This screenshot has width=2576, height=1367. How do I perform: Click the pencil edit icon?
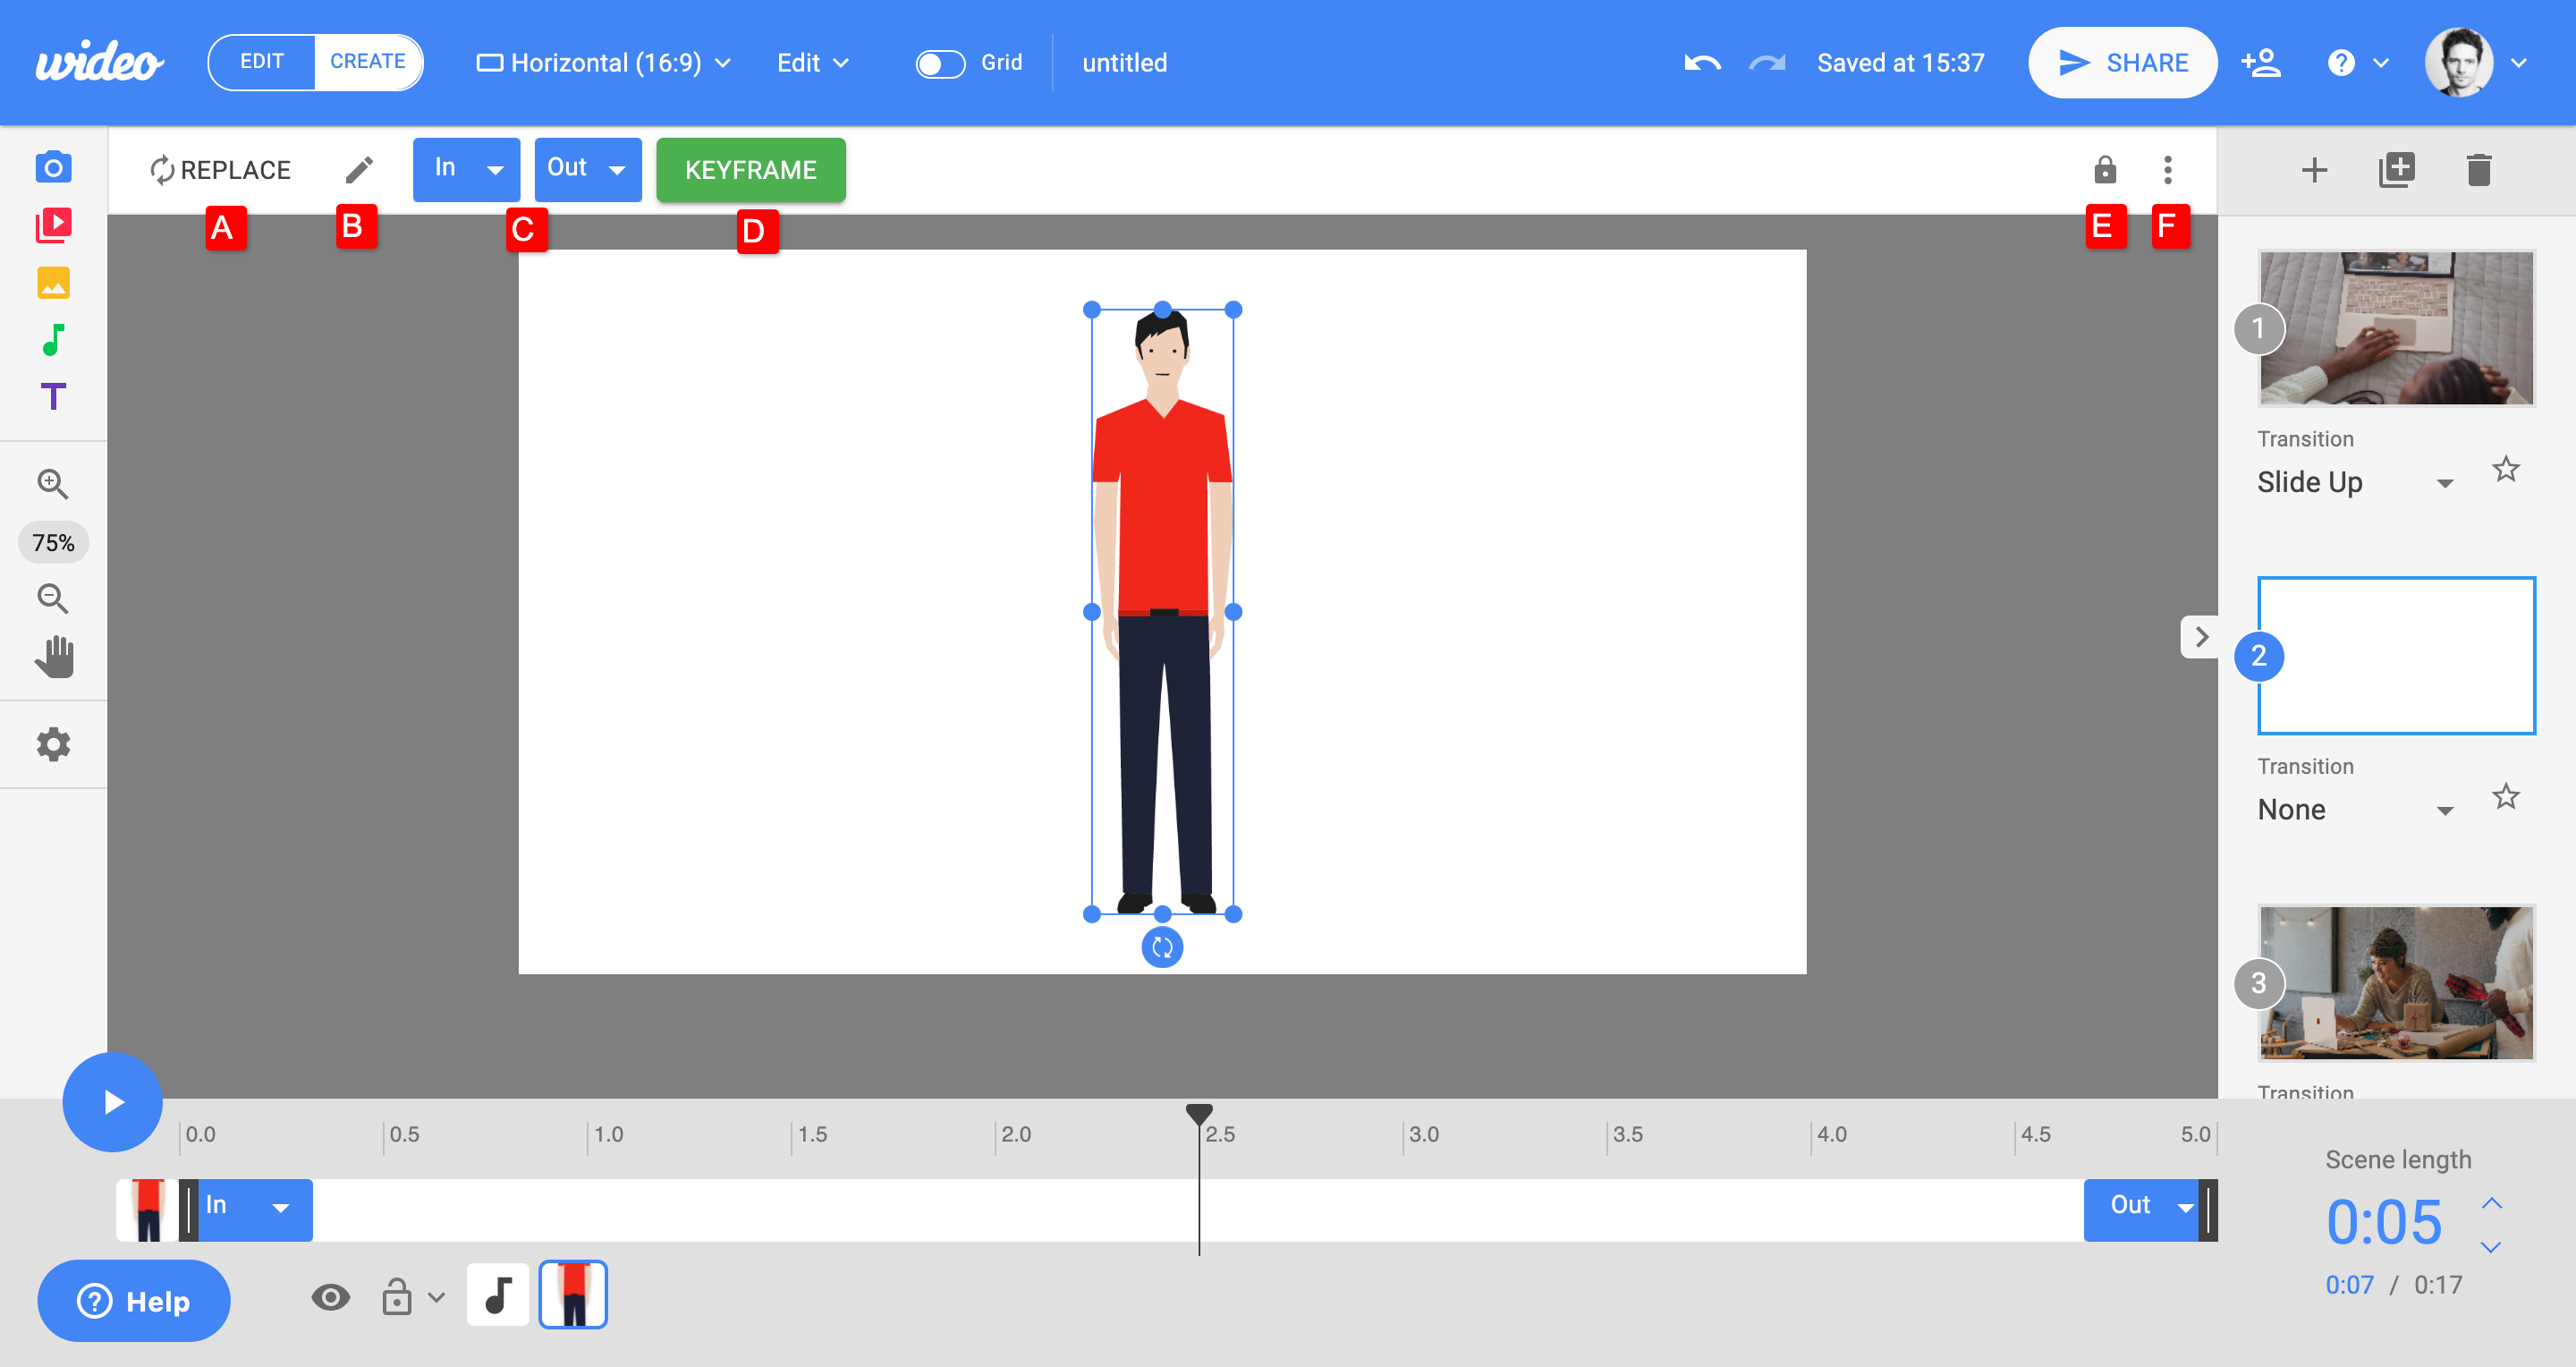click(359, 170)
